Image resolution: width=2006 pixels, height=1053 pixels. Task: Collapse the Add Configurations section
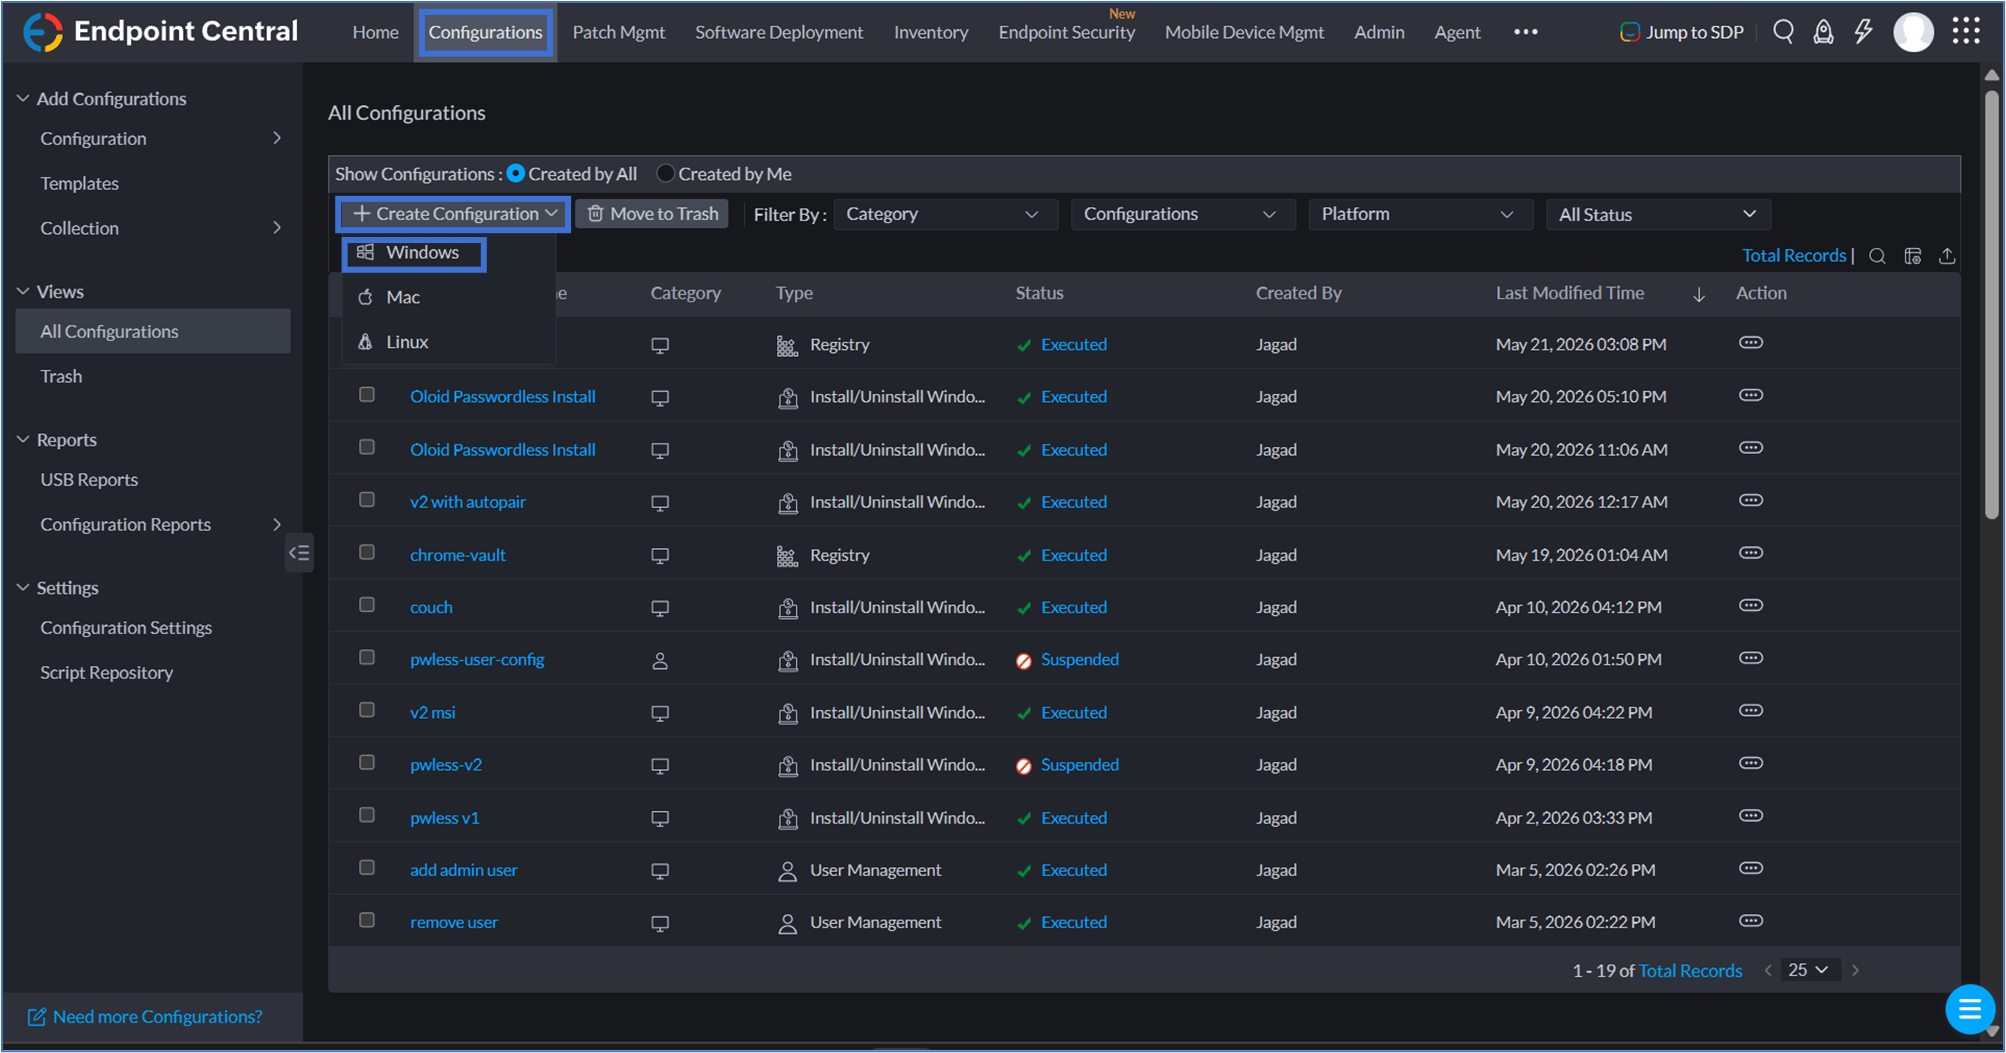click(23, 98)
